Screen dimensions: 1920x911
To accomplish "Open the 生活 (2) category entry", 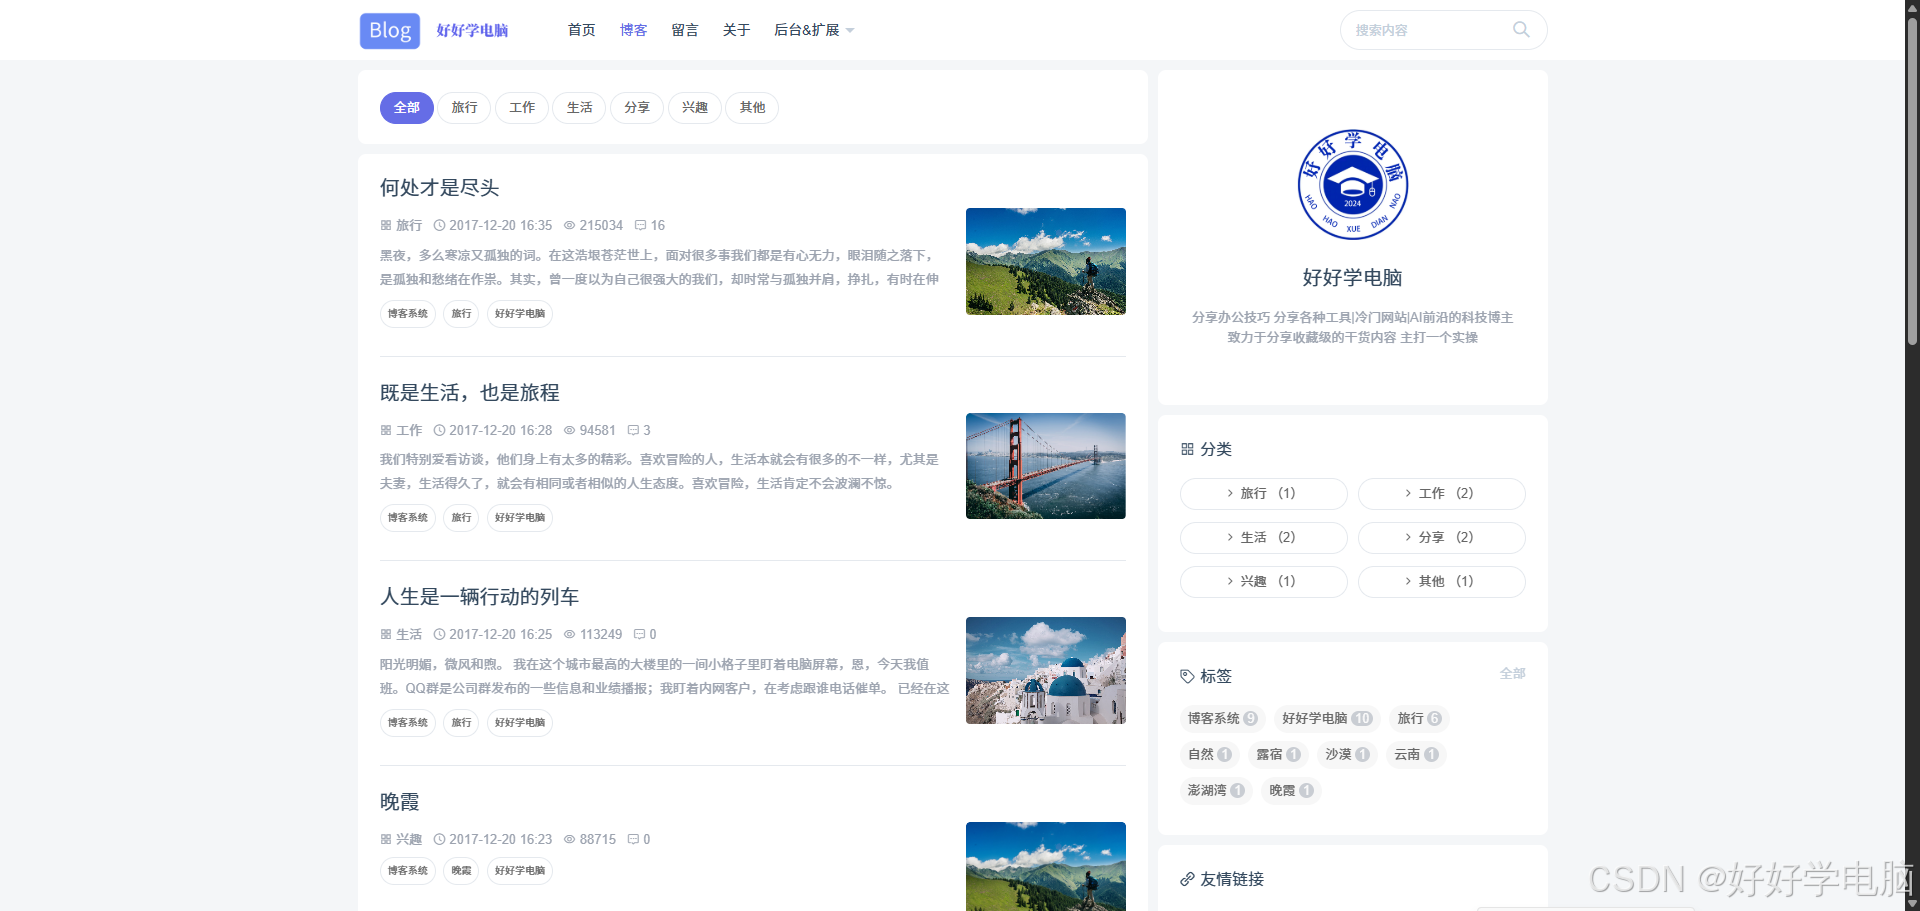I will coord(1263,538).
